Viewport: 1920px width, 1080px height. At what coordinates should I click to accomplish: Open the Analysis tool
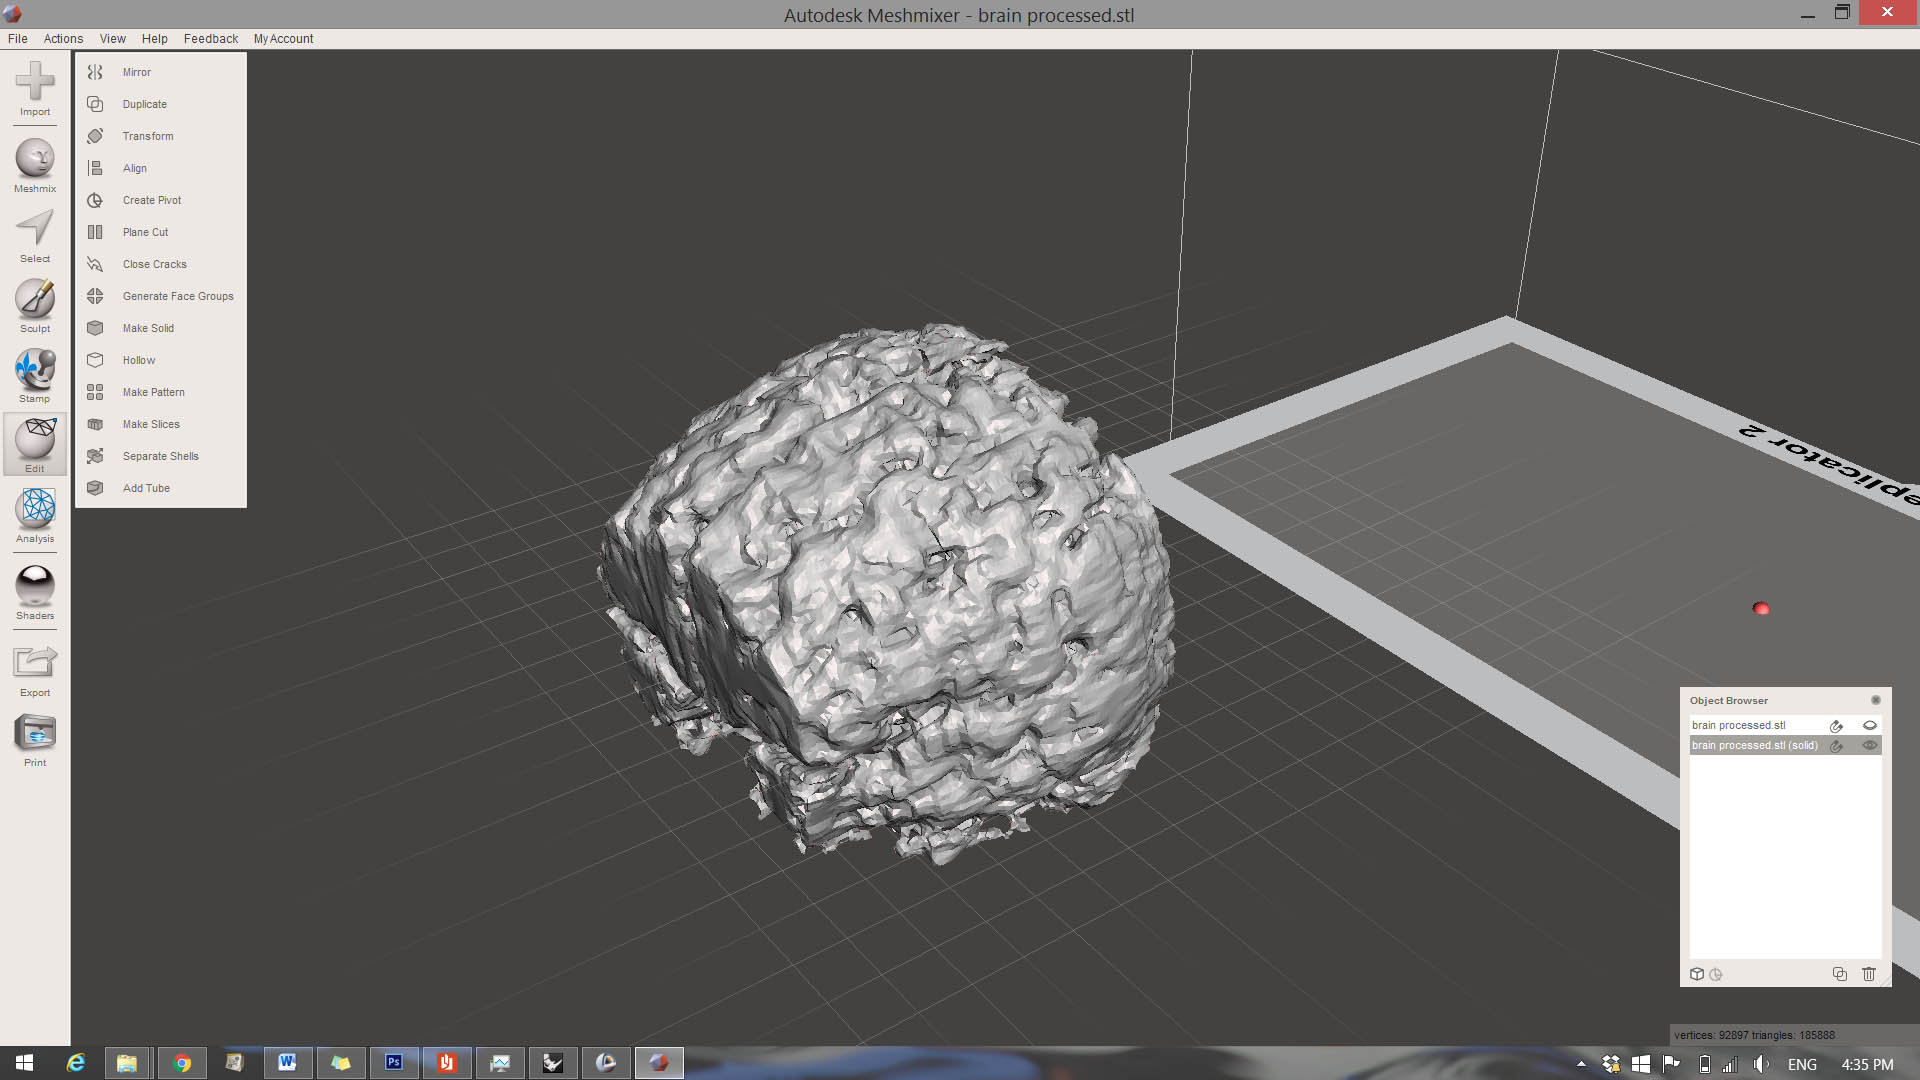[35, 516]
